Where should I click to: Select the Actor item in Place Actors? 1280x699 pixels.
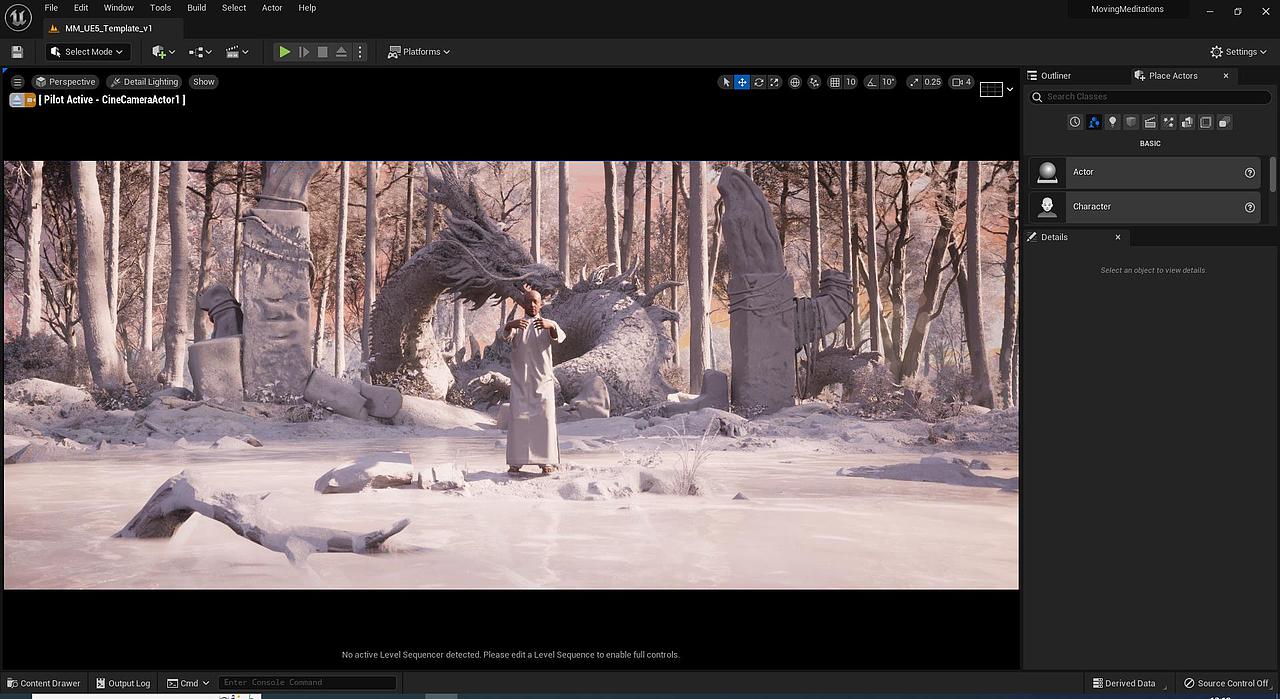[1145, 172]
